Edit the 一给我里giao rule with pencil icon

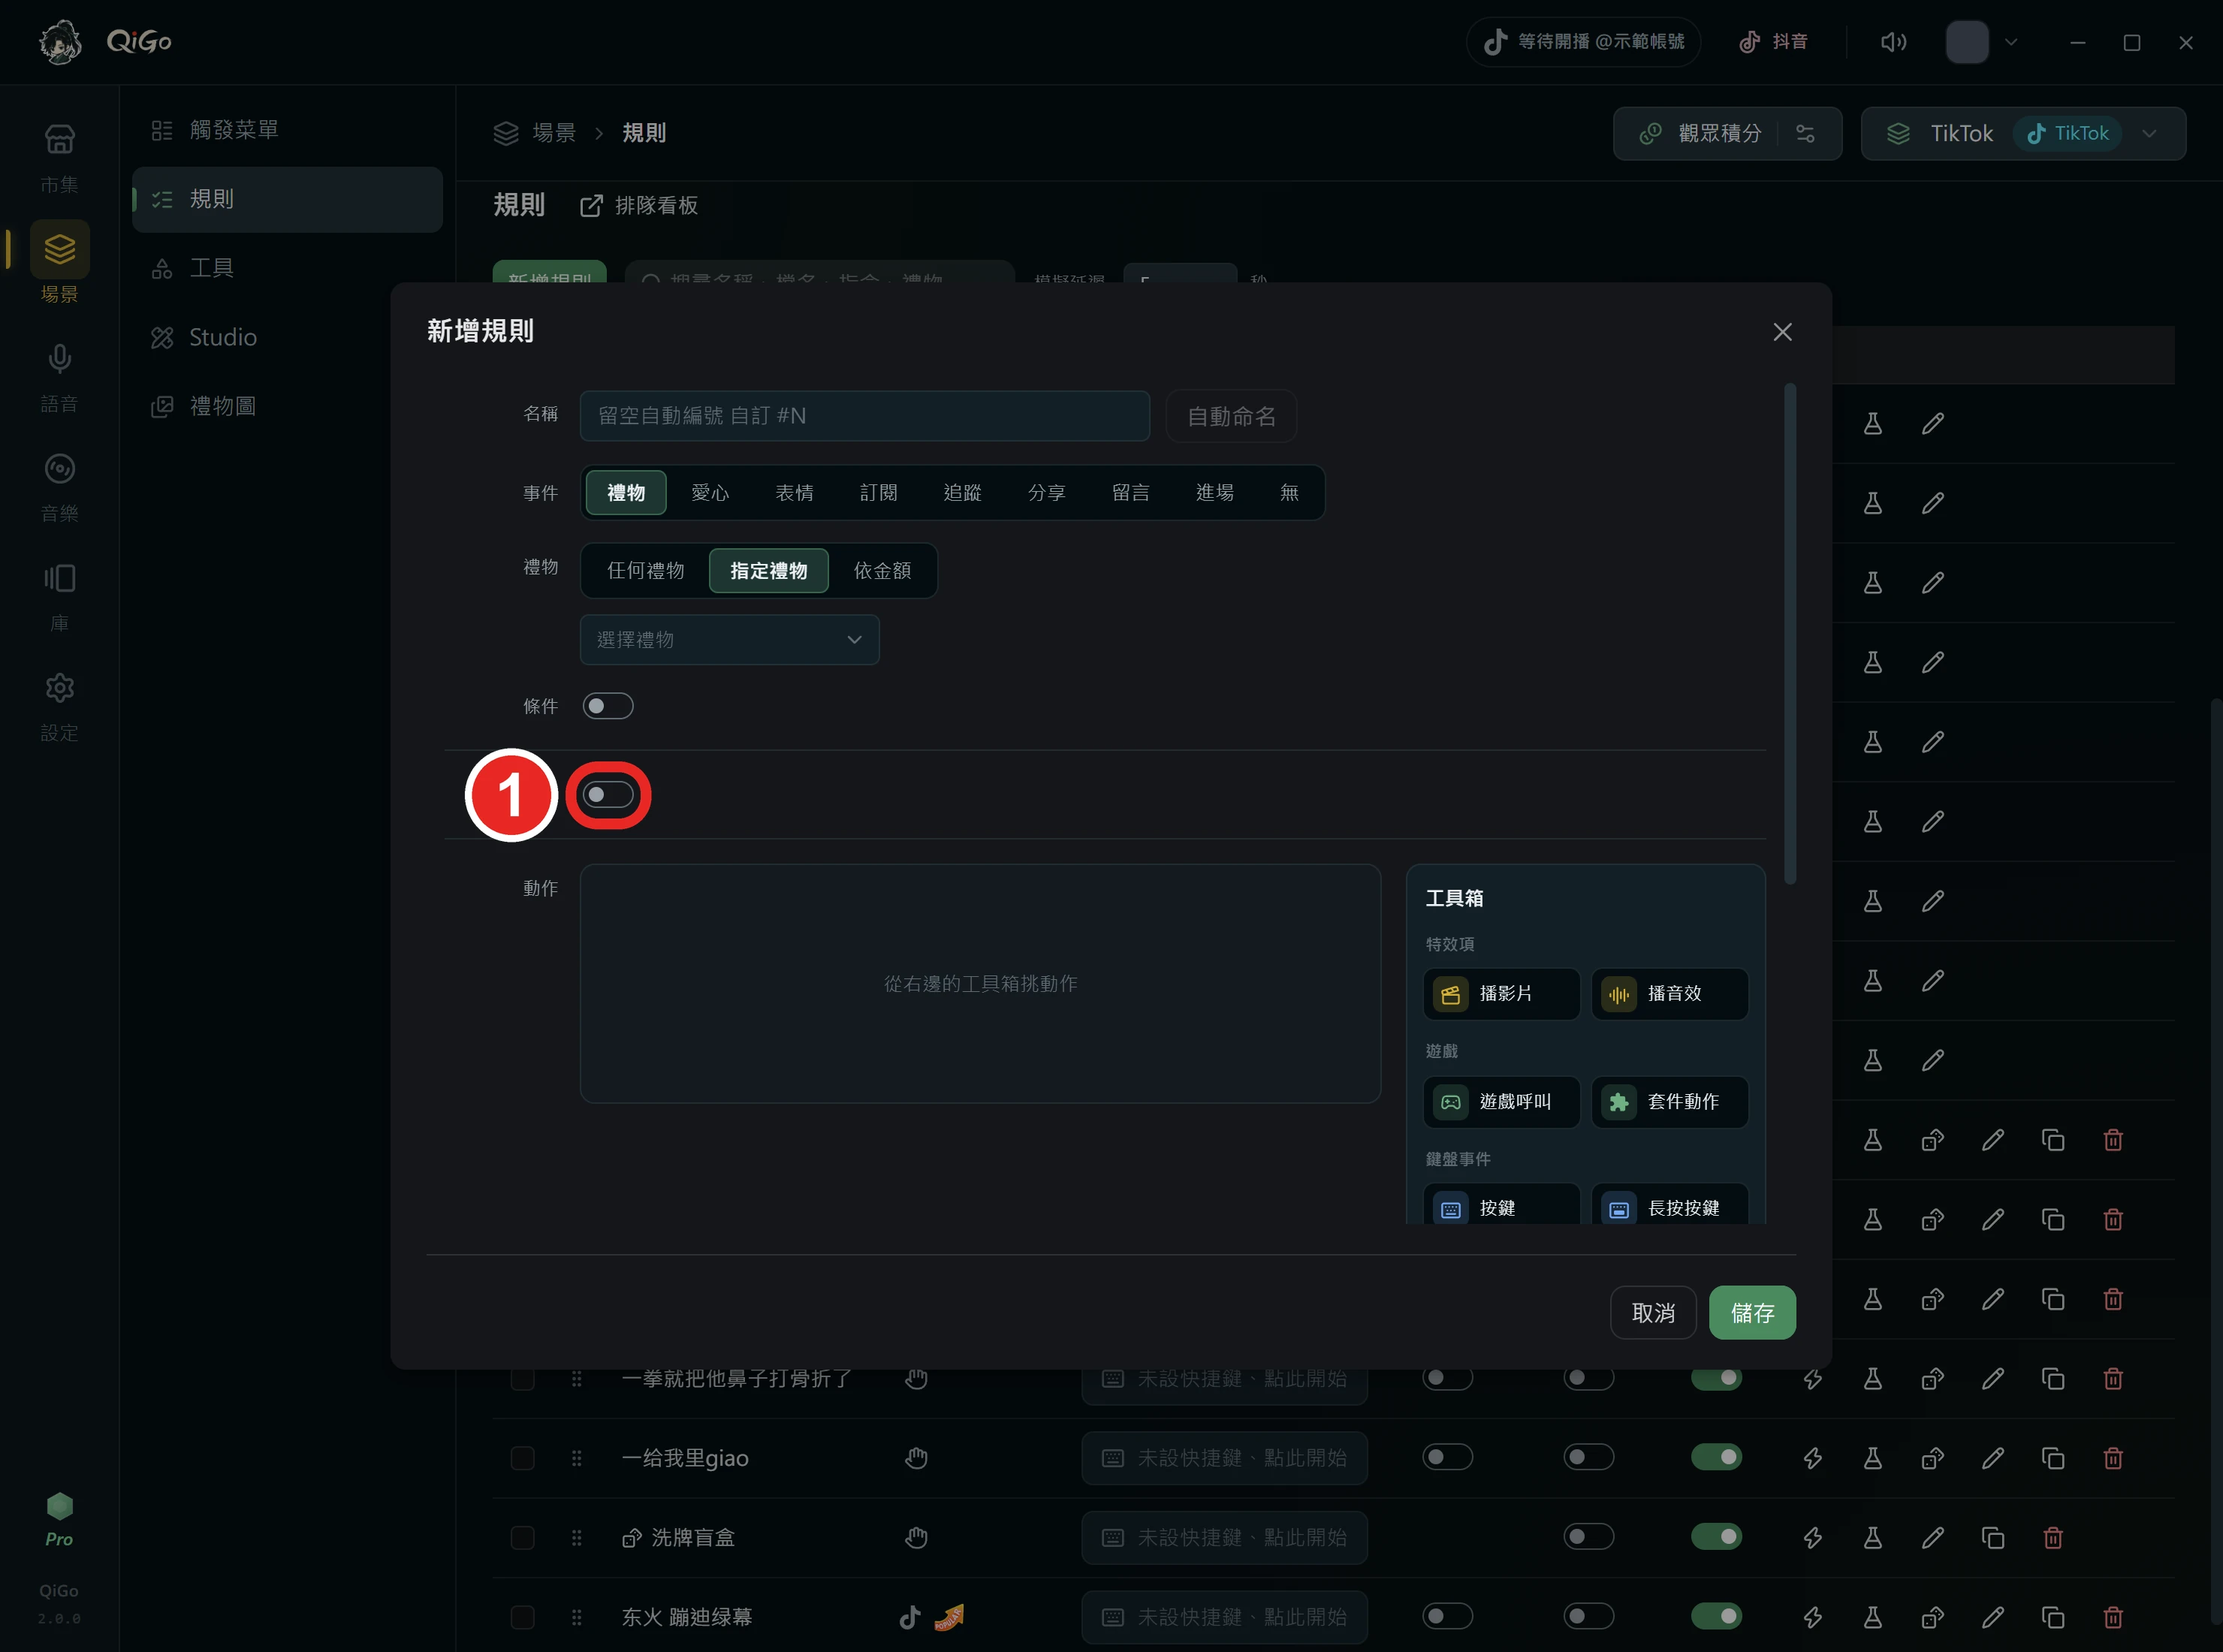click(x=1992, y=1458)
